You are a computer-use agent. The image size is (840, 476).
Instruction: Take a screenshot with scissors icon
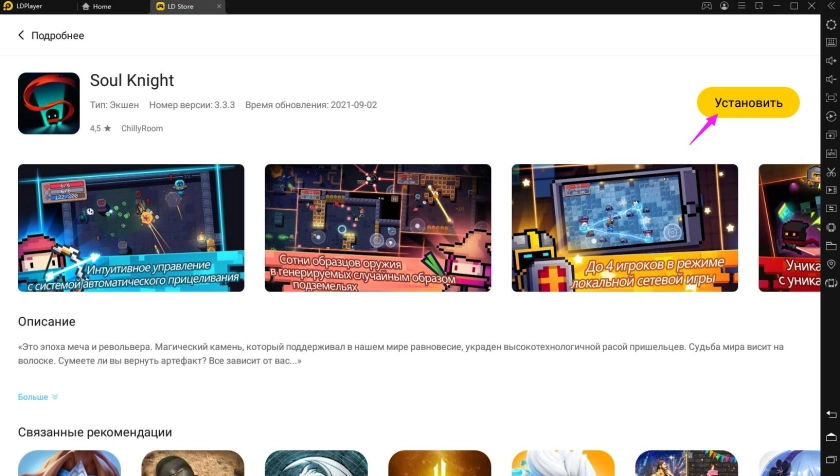tap(831, 172)
